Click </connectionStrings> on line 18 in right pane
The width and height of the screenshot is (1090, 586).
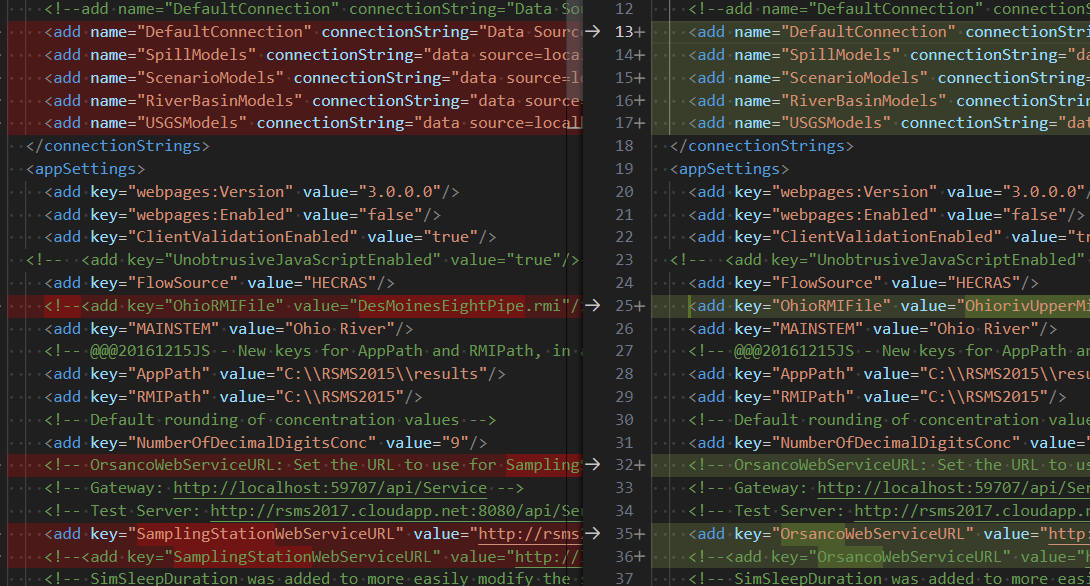click(761, 146)
